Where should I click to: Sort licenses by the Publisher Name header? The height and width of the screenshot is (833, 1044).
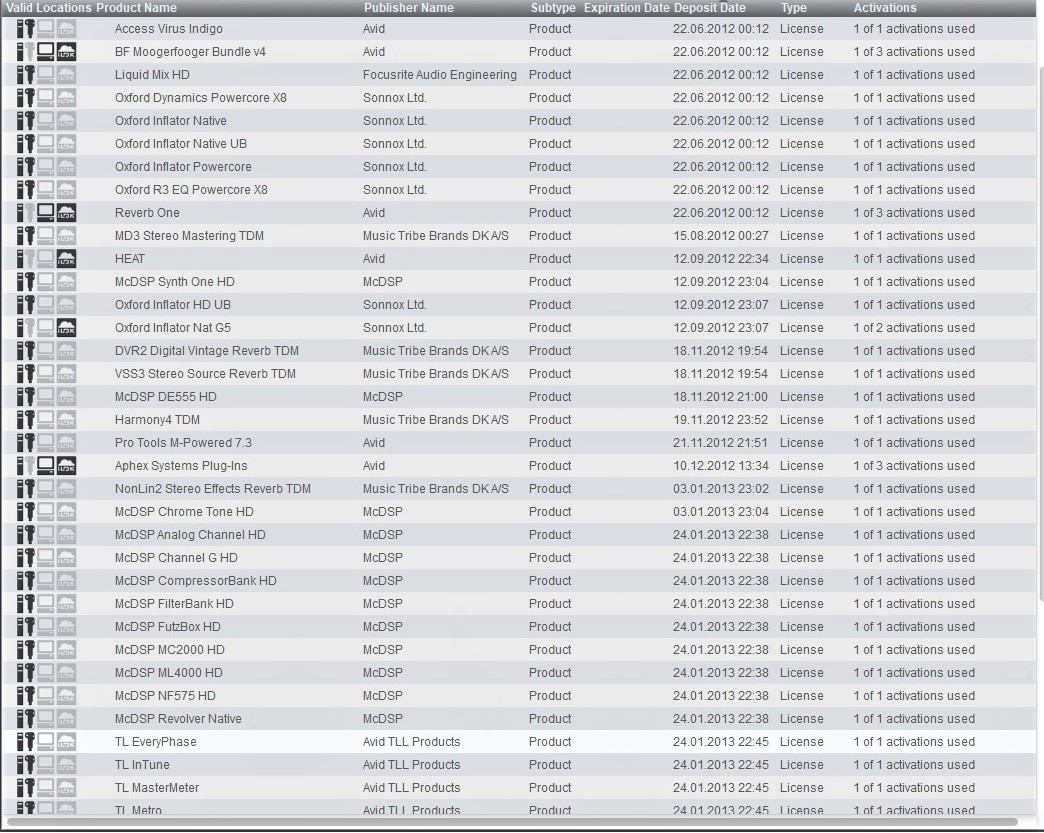(409, 8)
